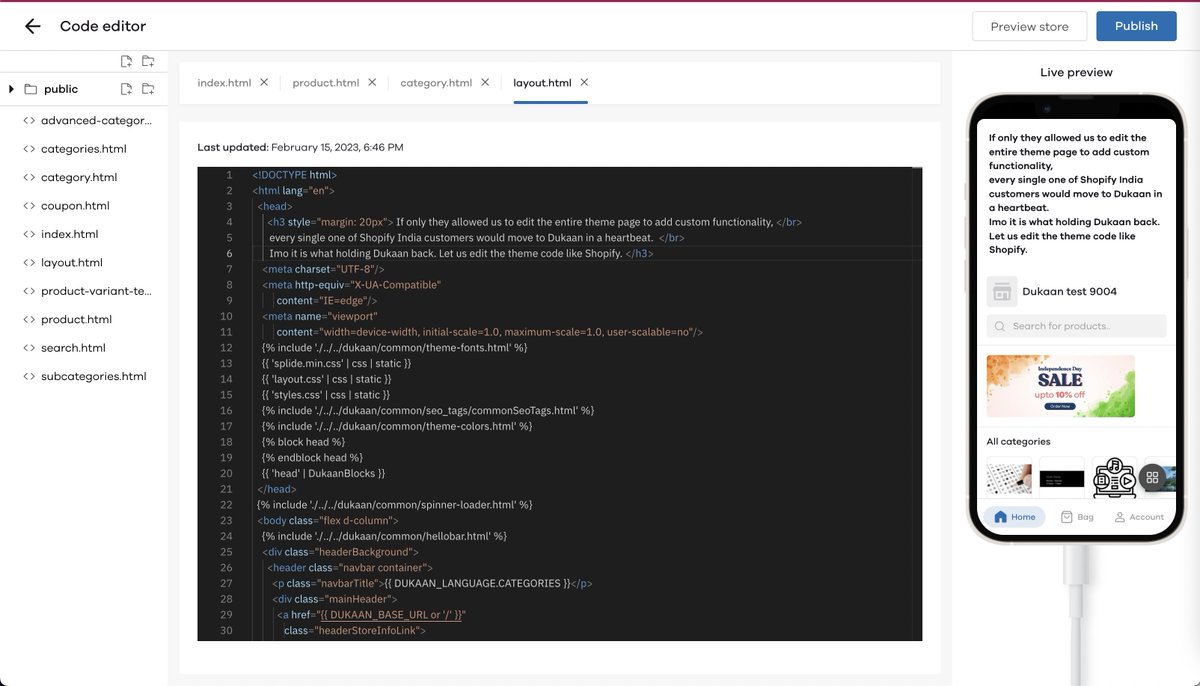Go back with the left arrow icon

[33, 27]
